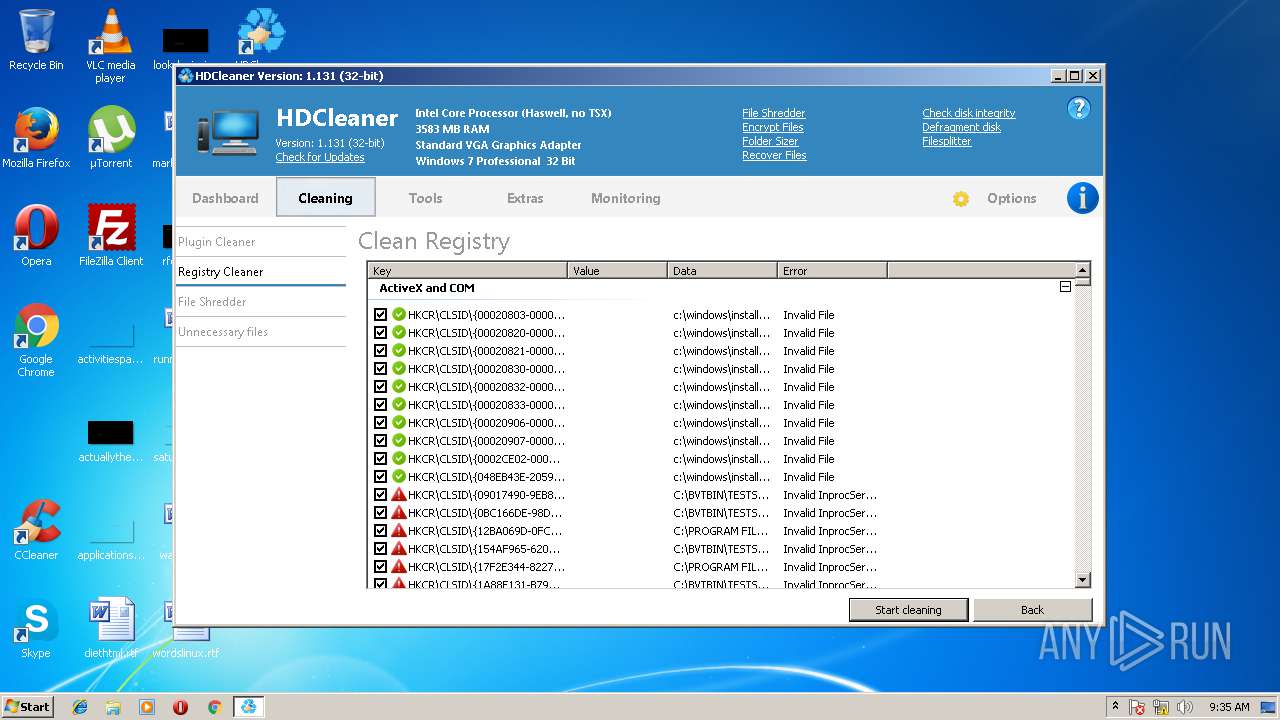Click red warning icon of {09017490-9EB8 row
Screen dimensions: 1280x720
(x=399, y=494)
